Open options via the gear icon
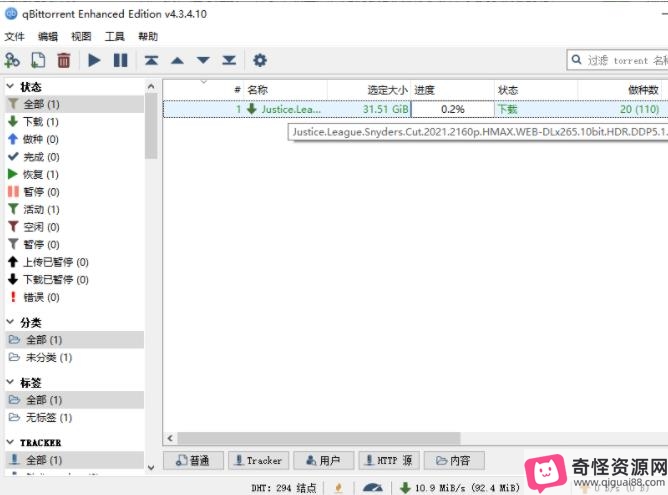The height and width of the screenshot is (495, 668). pyautogui.click(x=260, y=60)
